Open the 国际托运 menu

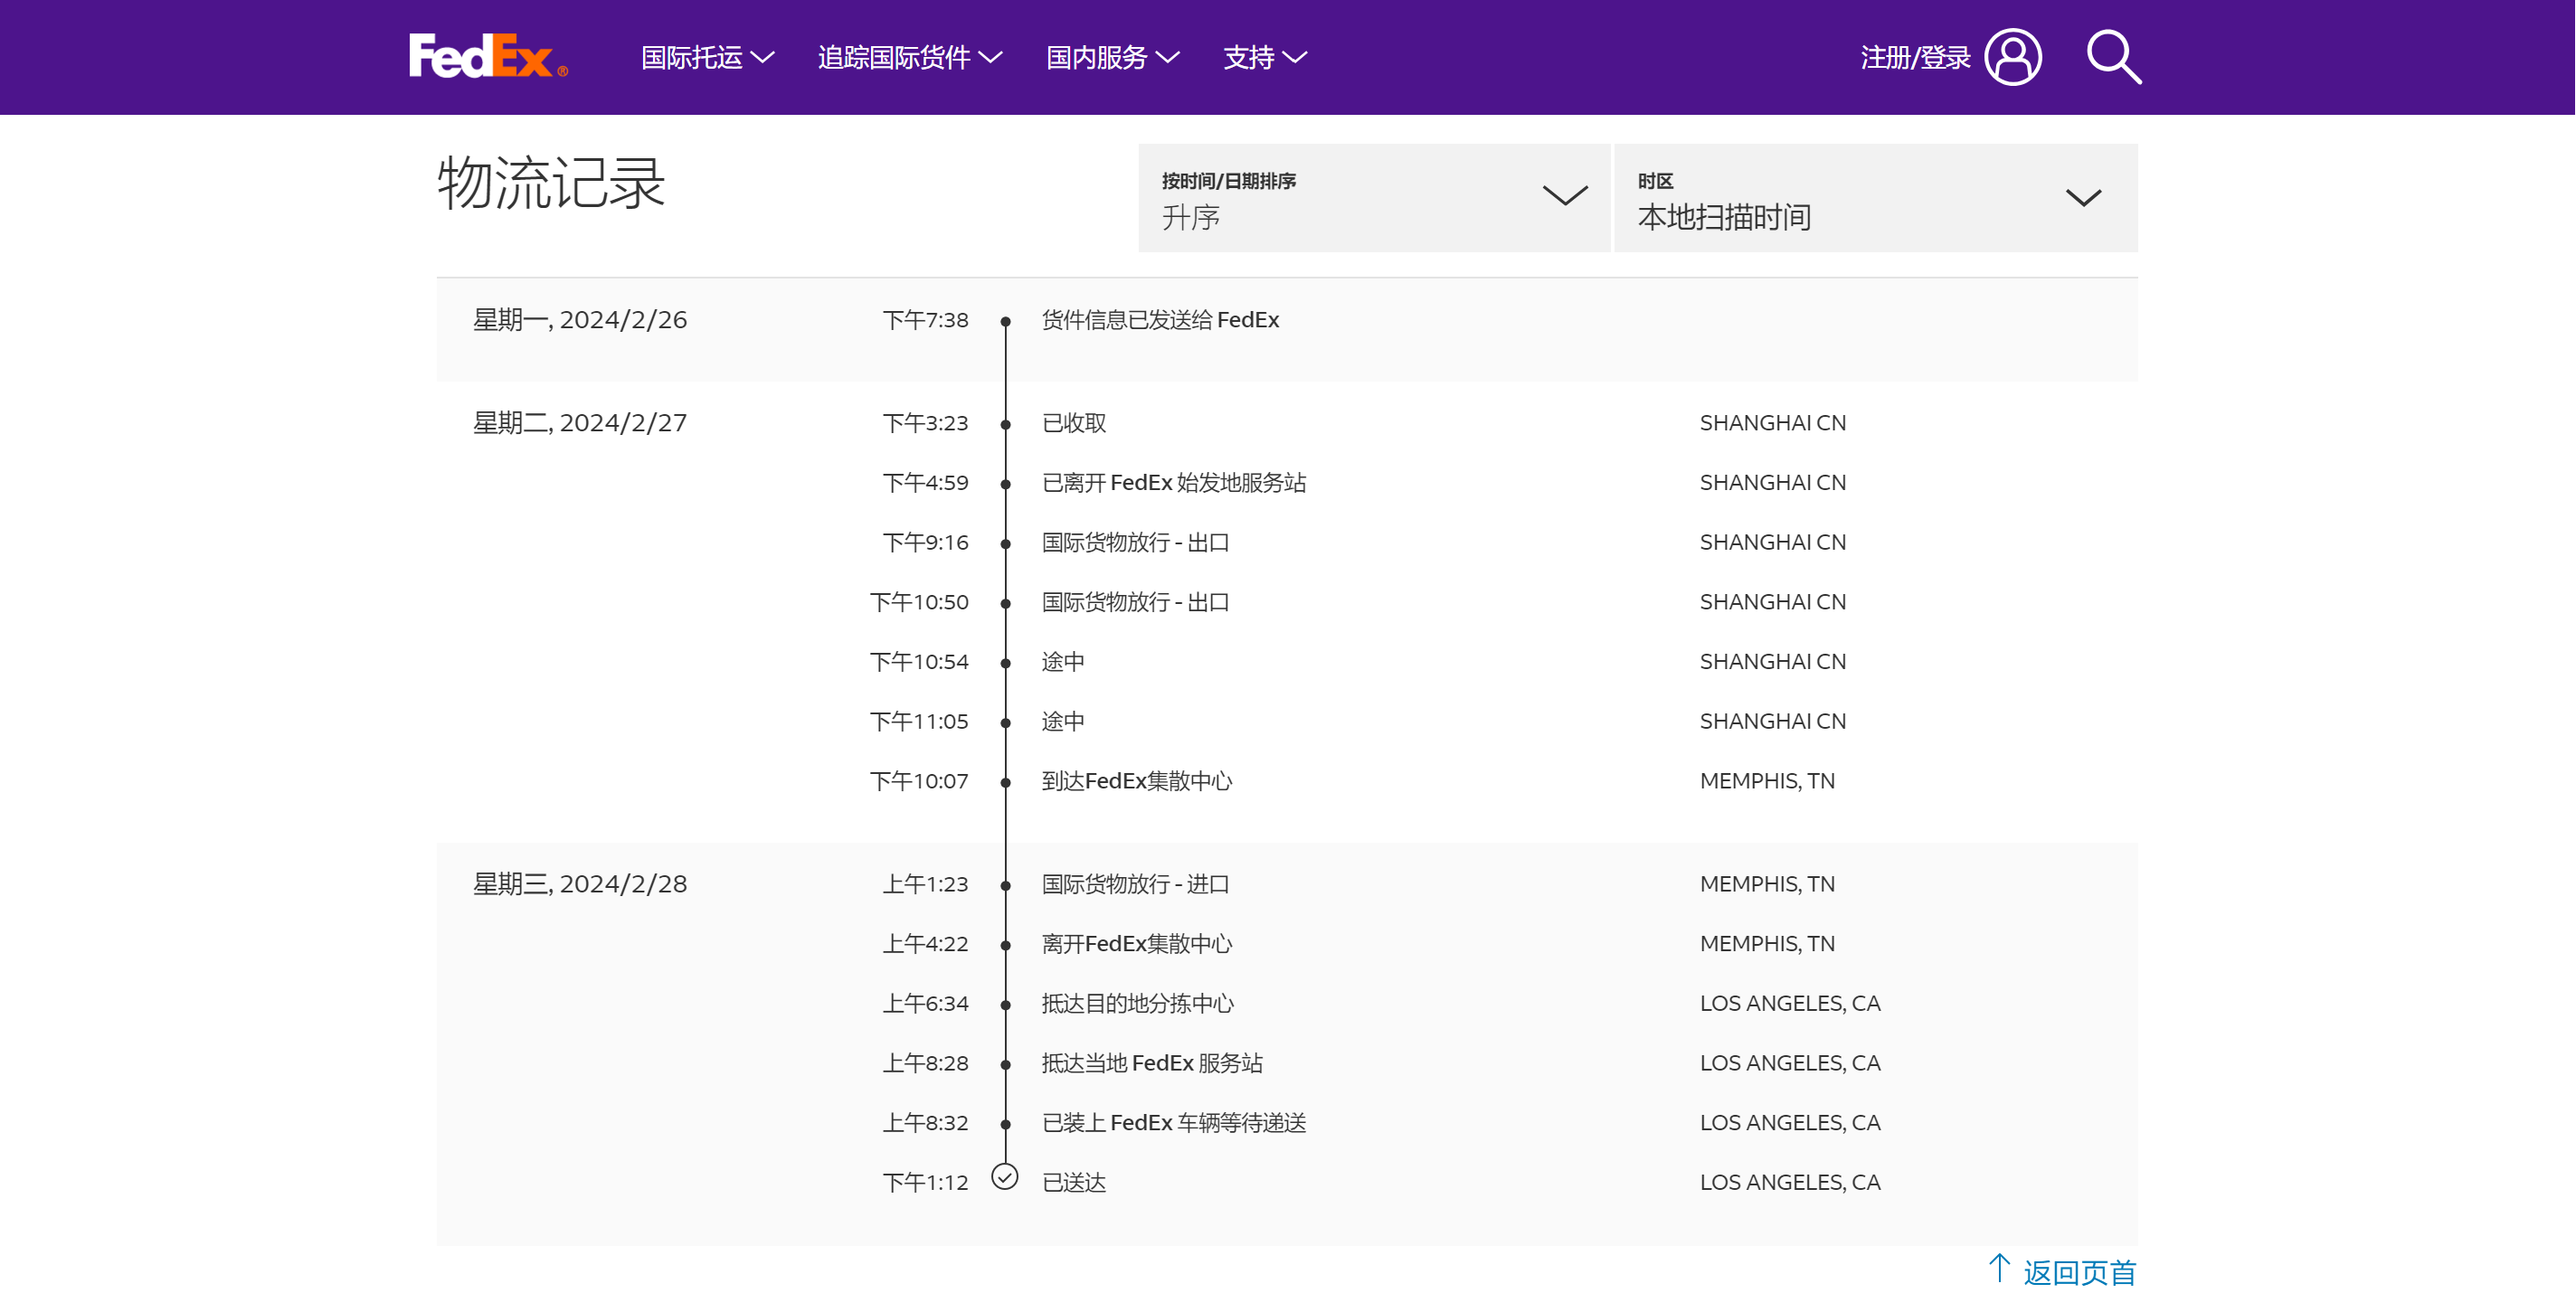[707, 58]
